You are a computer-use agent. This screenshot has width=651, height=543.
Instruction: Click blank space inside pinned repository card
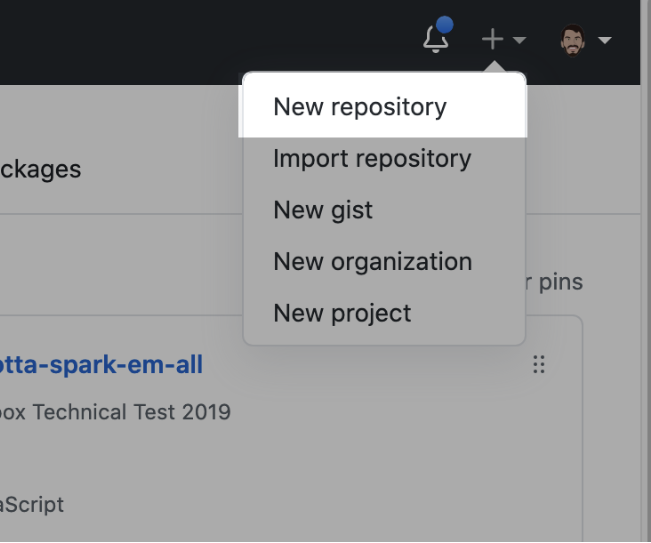(x=350, y=460)
